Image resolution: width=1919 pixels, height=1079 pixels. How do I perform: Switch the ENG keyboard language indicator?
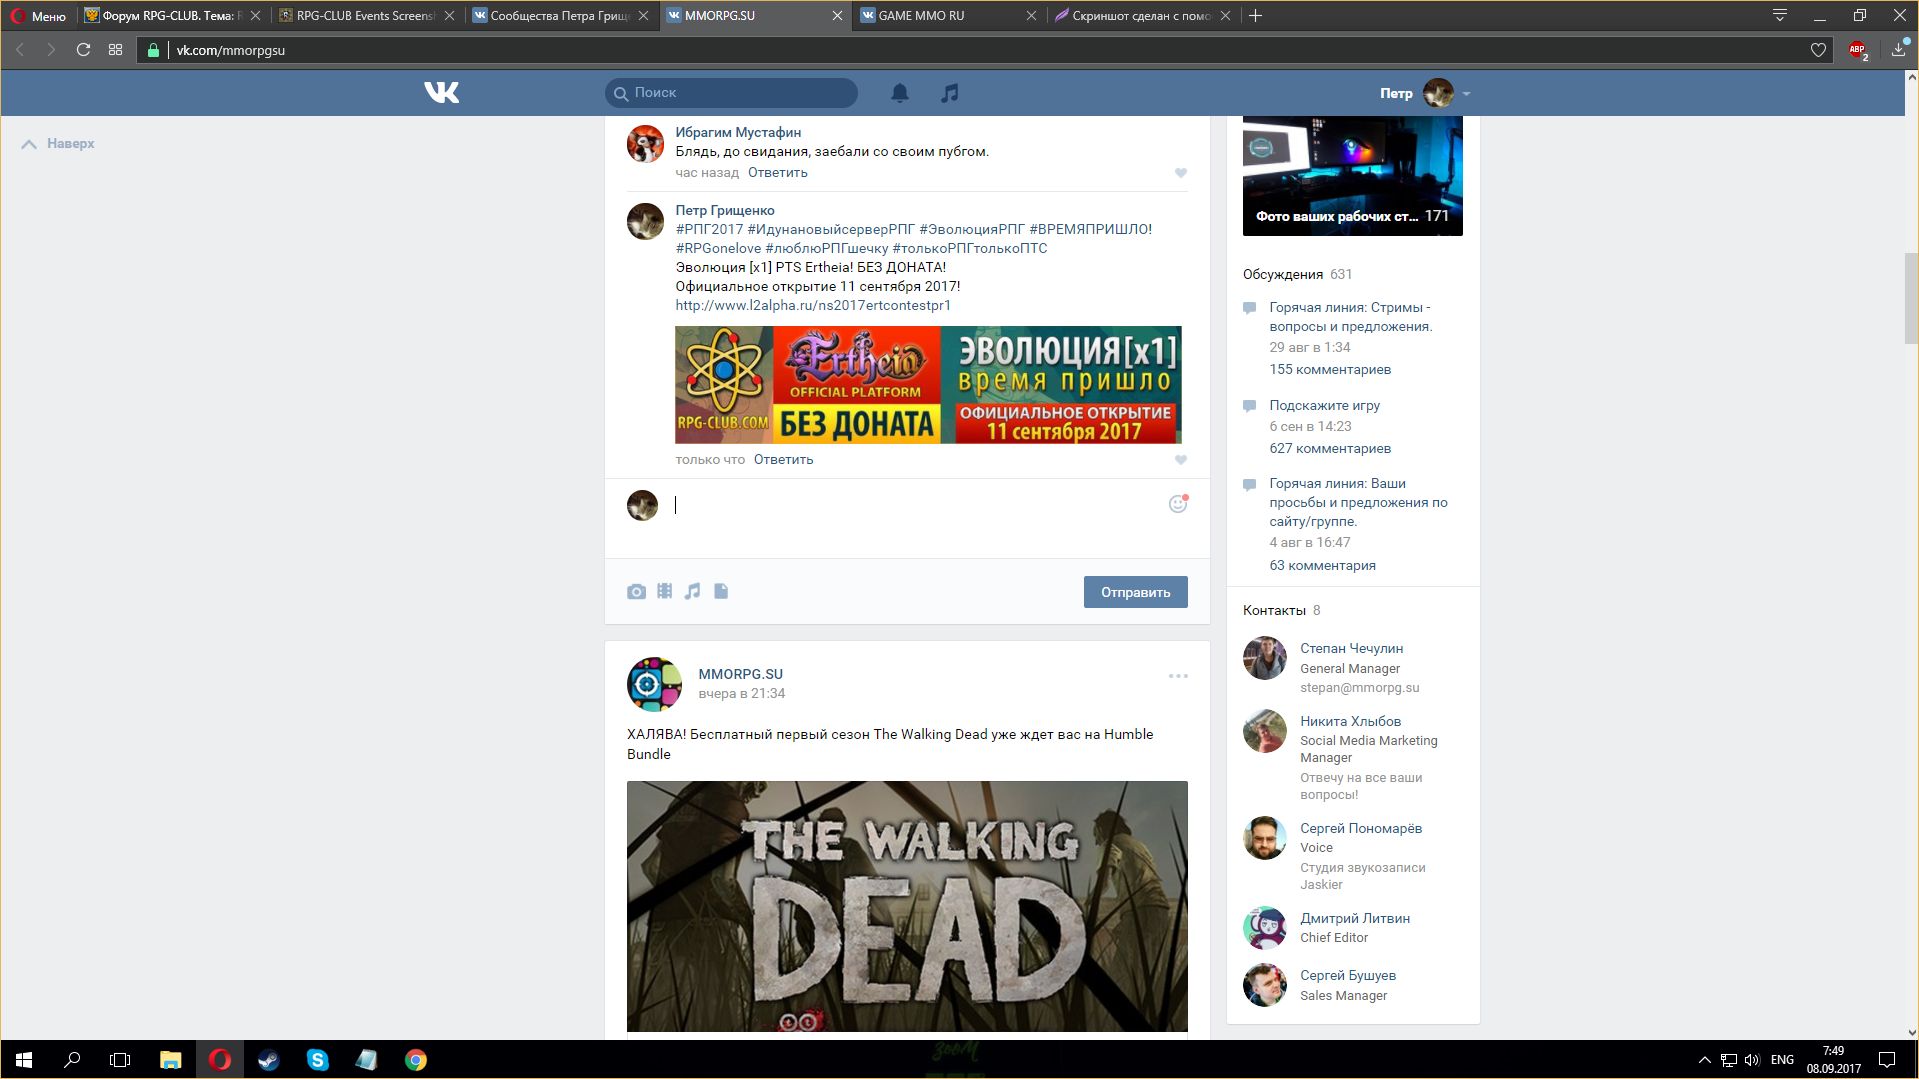(x=1782, y=1060)
